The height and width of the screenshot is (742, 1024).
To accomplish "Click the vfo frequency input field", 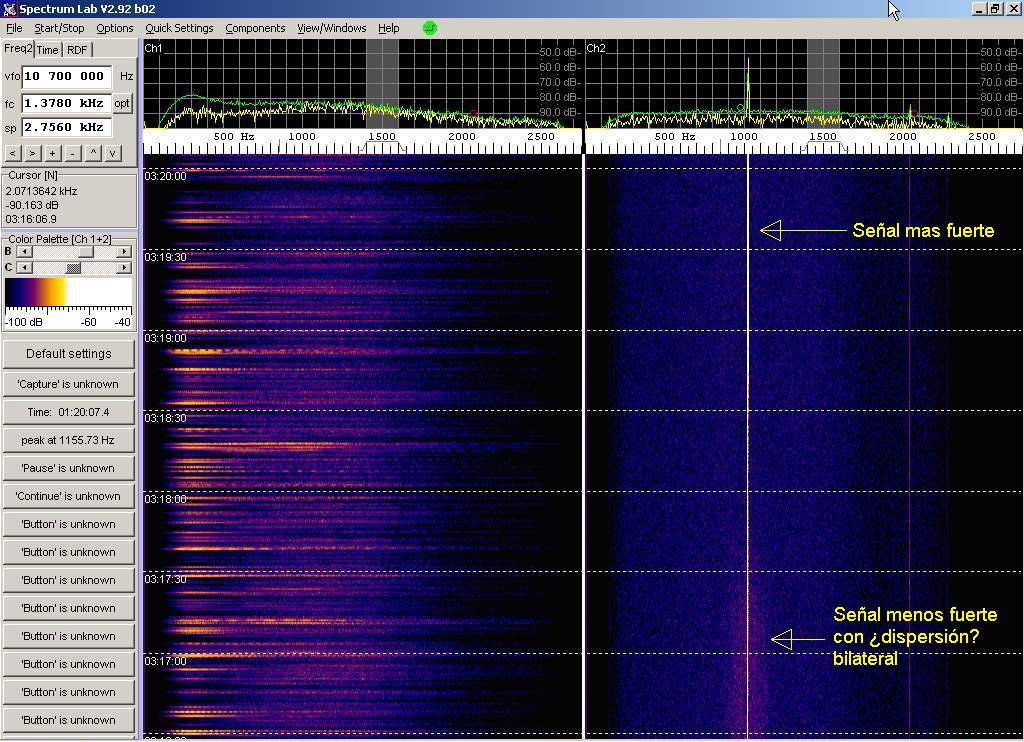I will pyautogui.click(x=65, y=76).
